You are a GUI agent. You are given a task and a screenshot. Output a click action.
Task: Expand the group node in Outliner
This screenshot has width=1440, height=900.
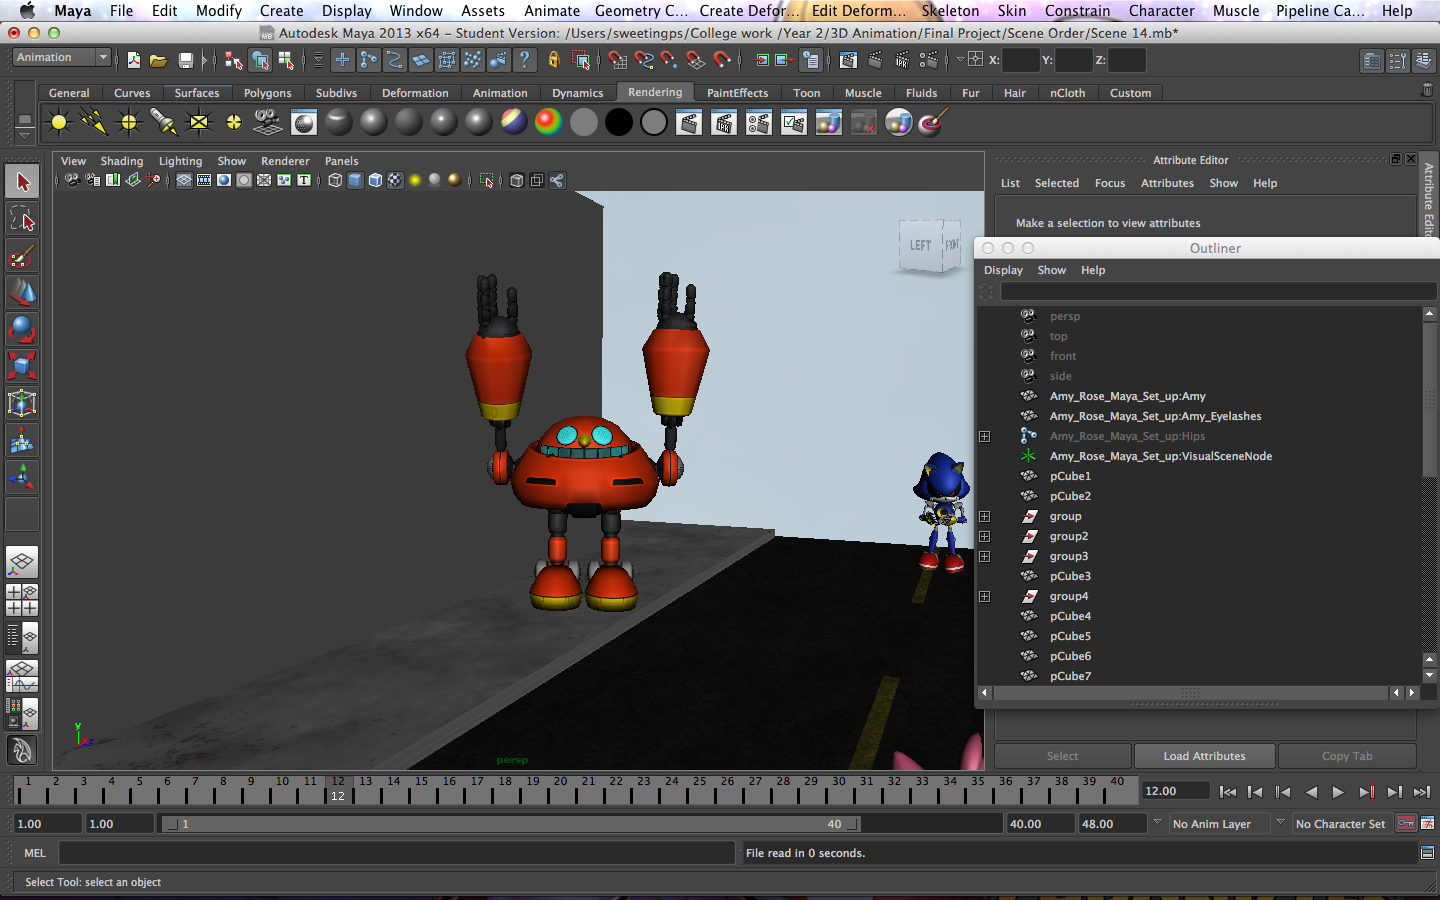pos(985,516)
